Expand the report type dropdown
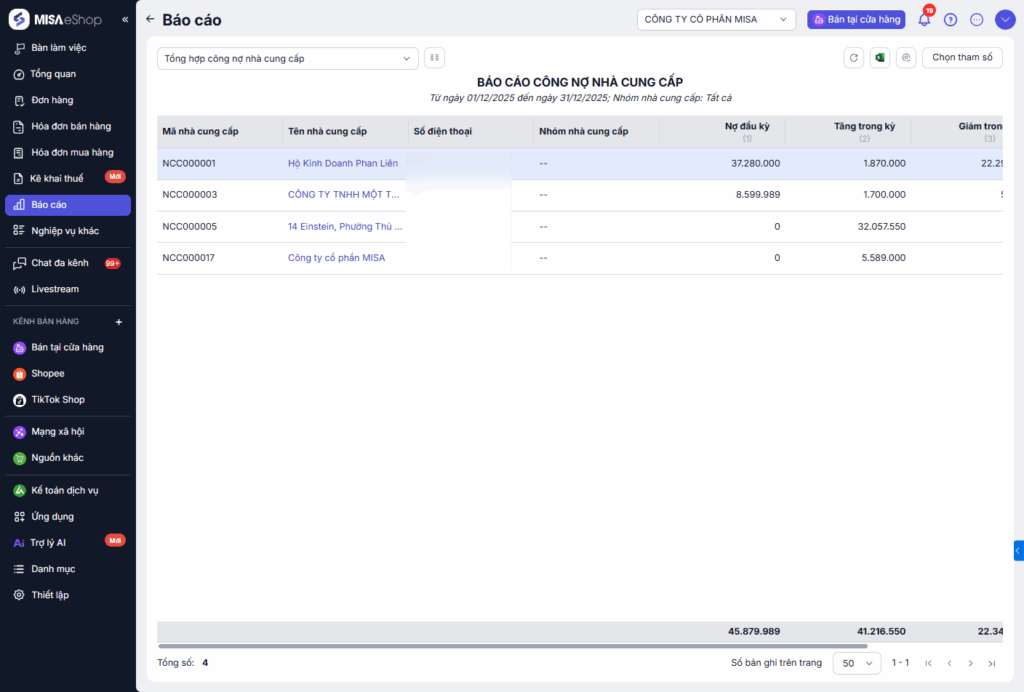Image resolution: width=1024 pixels, height=692 pixels. [287, 58]
